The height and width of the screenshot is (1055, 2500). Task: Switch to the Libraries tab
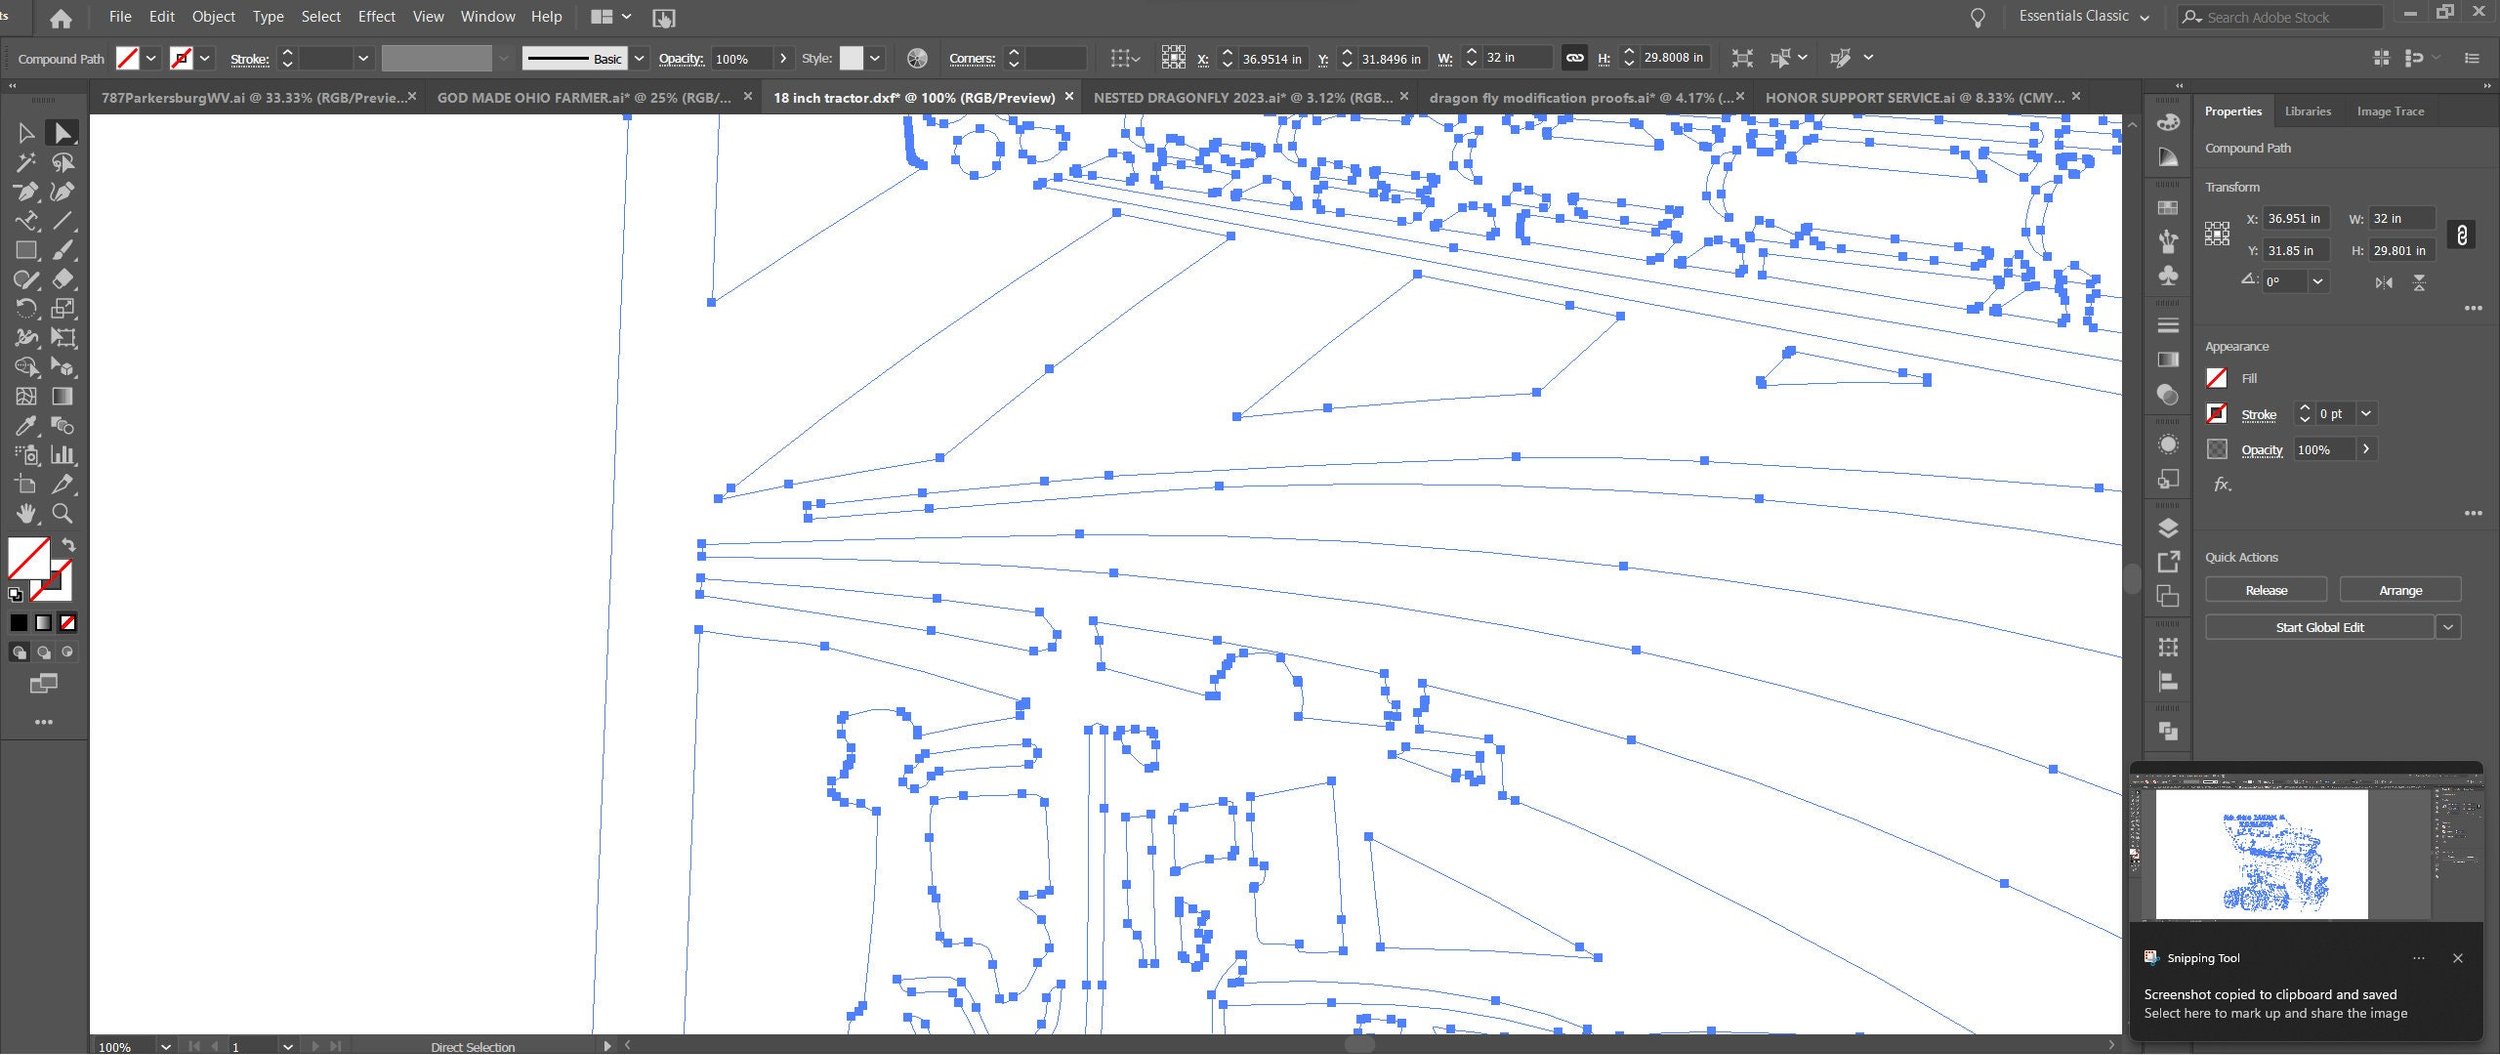tap(2307, 111)
